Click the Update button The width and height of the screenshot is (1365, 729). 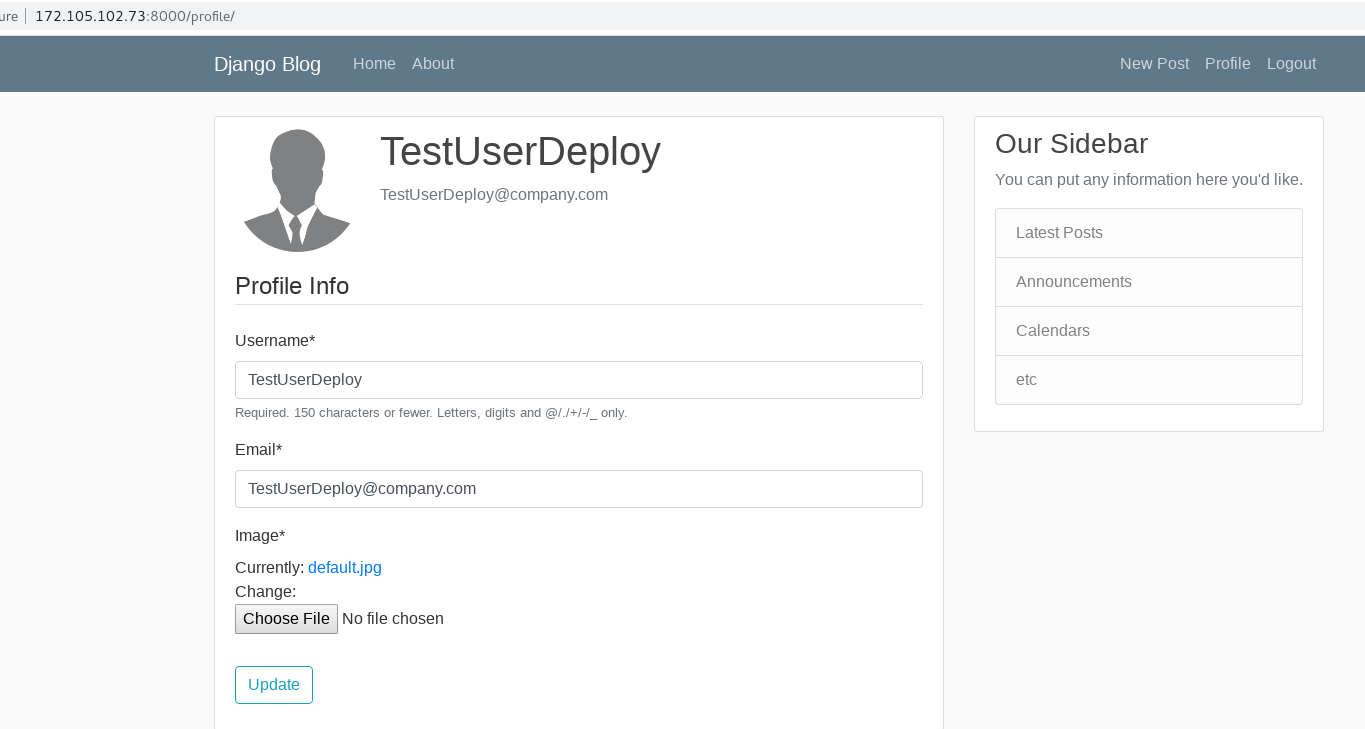point(273,685)
